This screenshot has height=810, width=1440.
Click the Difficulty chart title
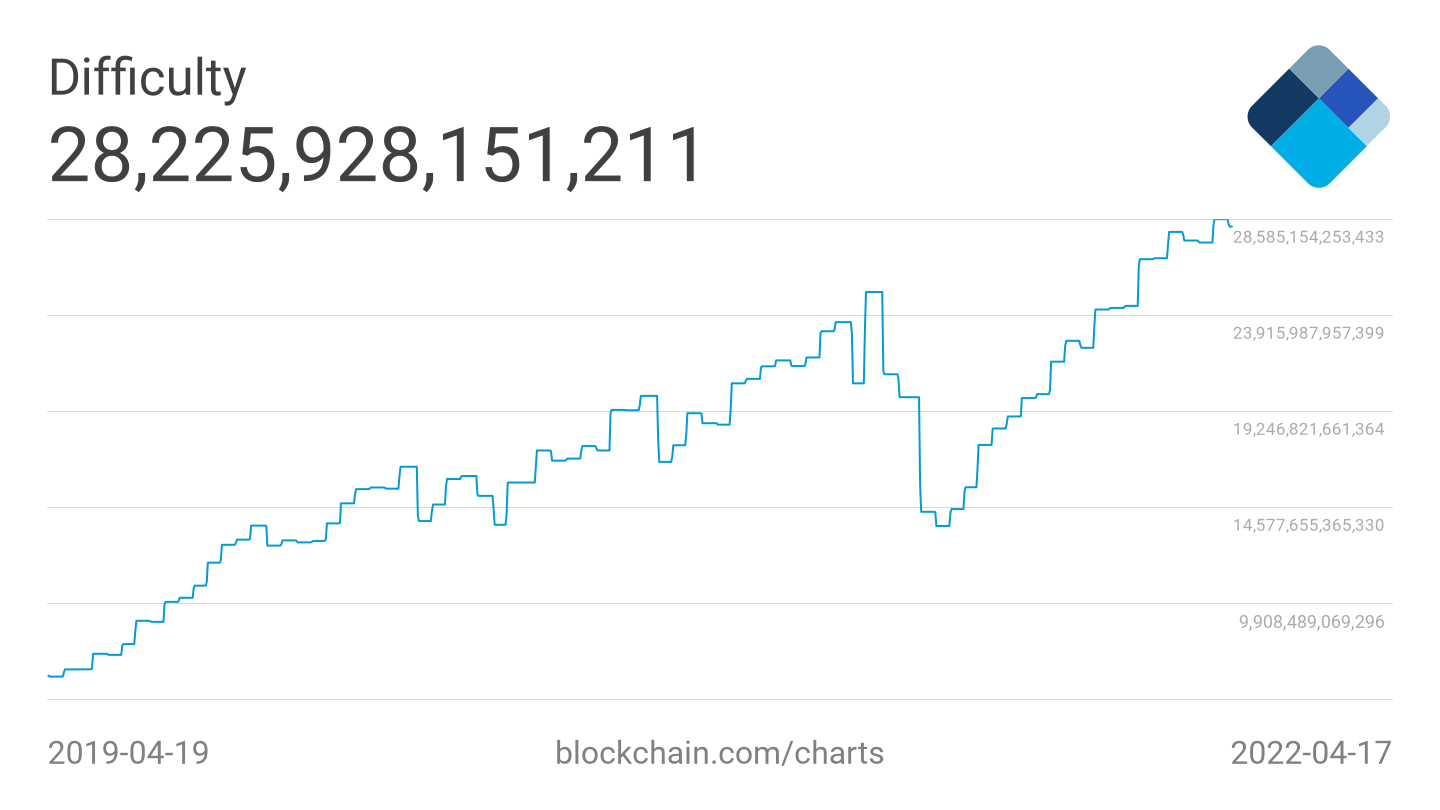[147, 78]
